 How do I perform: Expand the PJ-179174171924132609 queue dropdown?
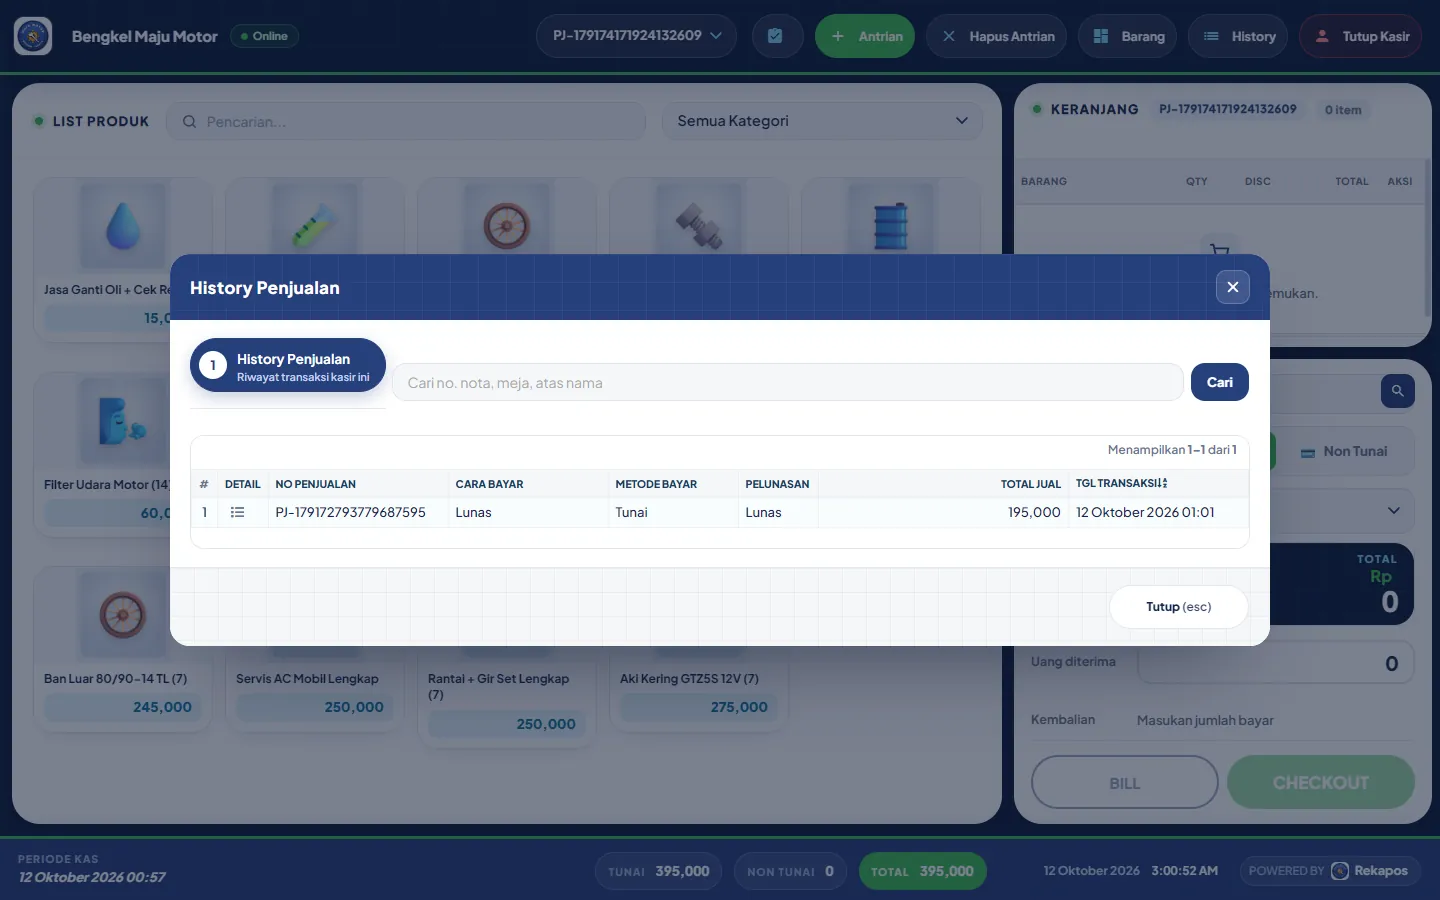(637, 36)
